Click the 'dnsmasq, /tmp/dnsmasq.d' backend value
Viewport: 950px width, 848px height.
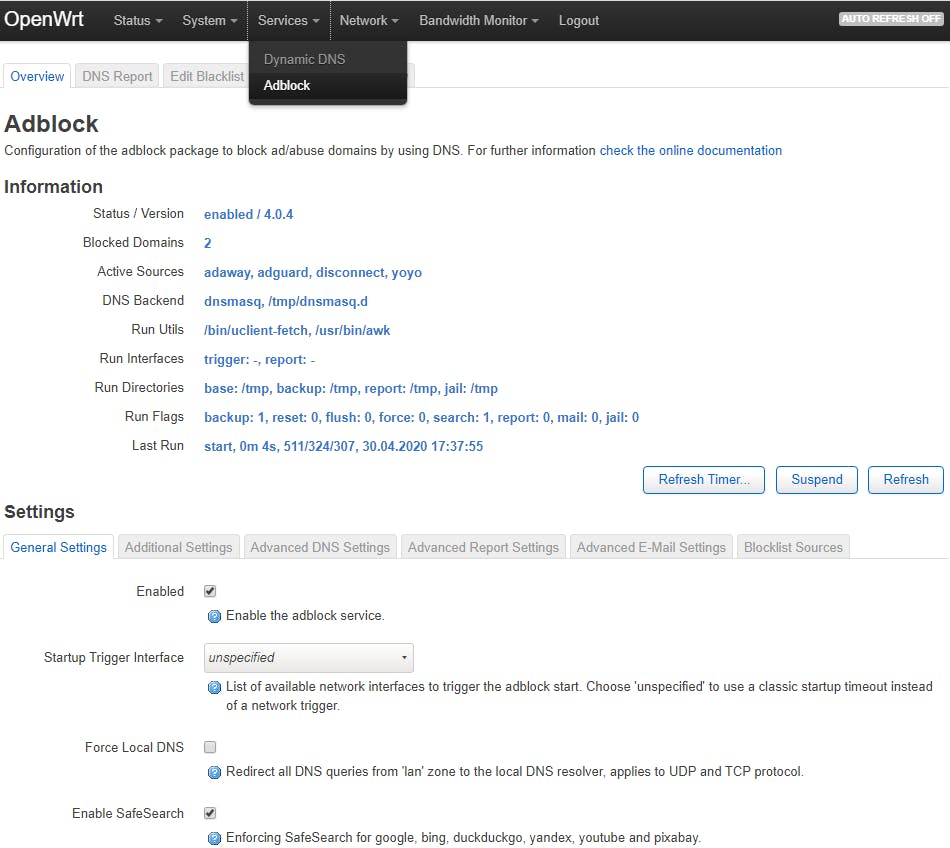pyautogui.click(x=286, y=302)
